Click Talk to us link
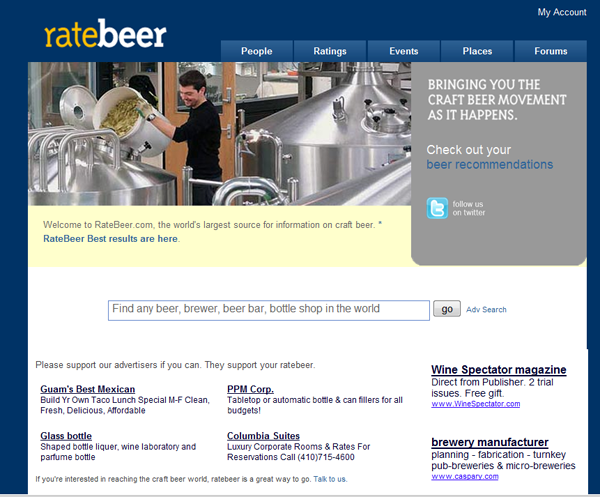Screen dimensions: 600x497 [330, 479]
